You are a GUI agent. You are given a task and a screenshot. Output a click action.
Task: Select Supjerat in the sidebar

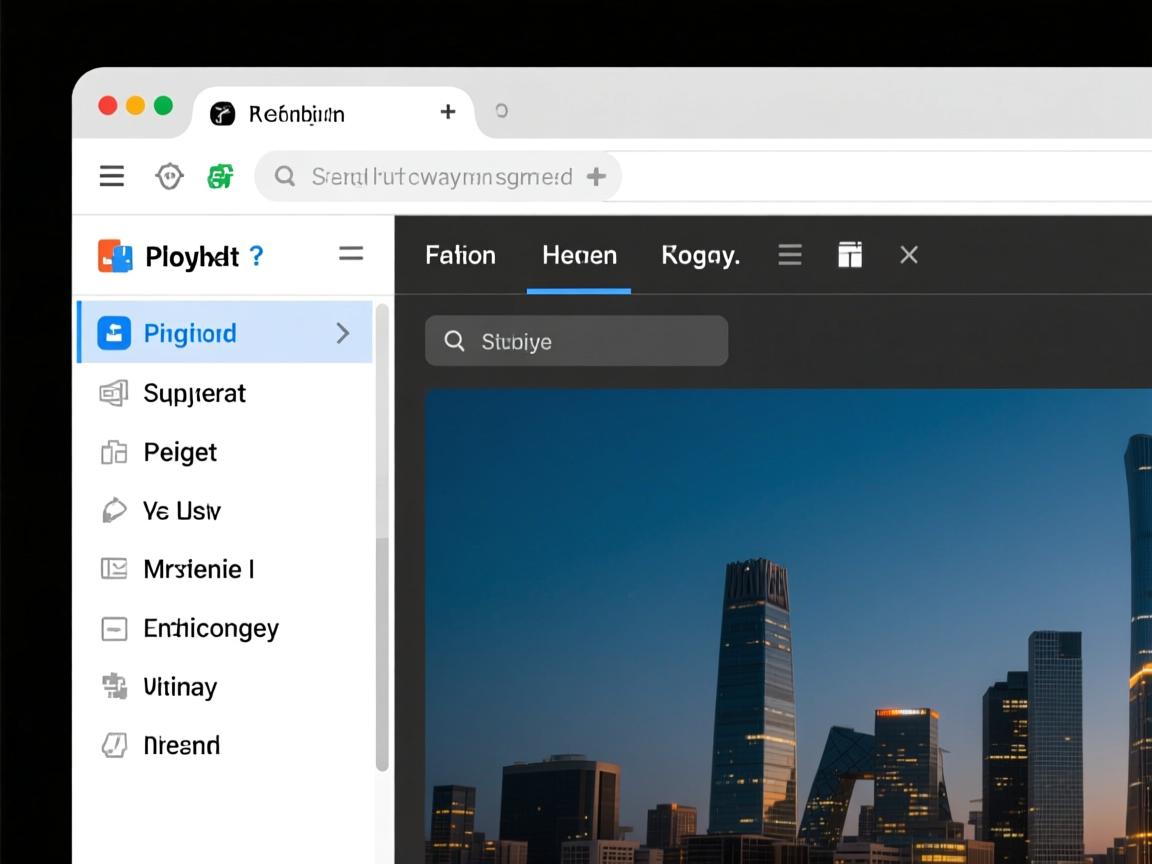pyautogui.click(x=194, y=393)
